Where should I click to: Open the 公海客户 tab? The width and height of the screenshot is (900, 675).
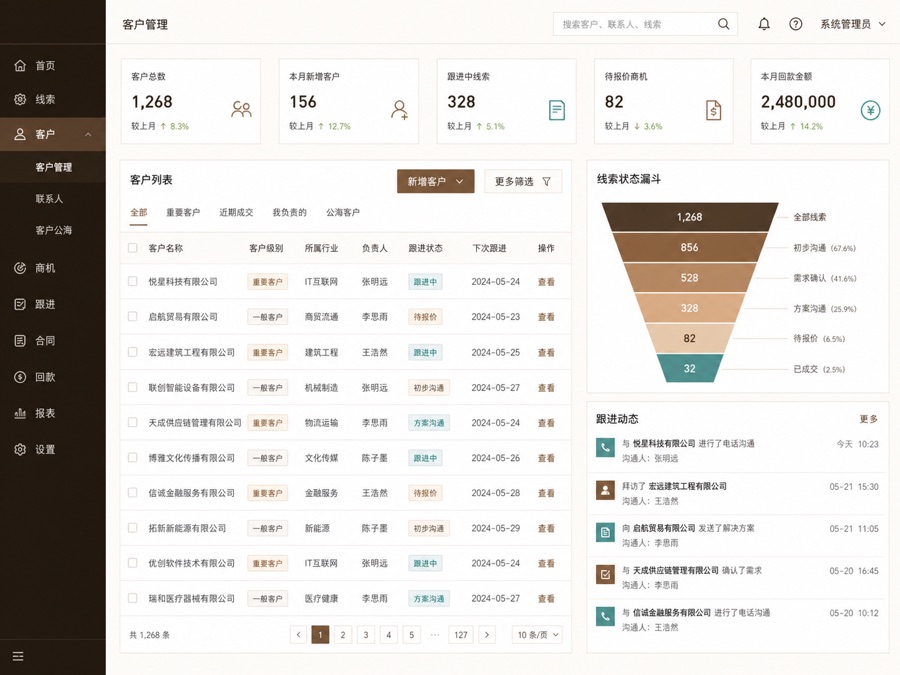[343, 212]
